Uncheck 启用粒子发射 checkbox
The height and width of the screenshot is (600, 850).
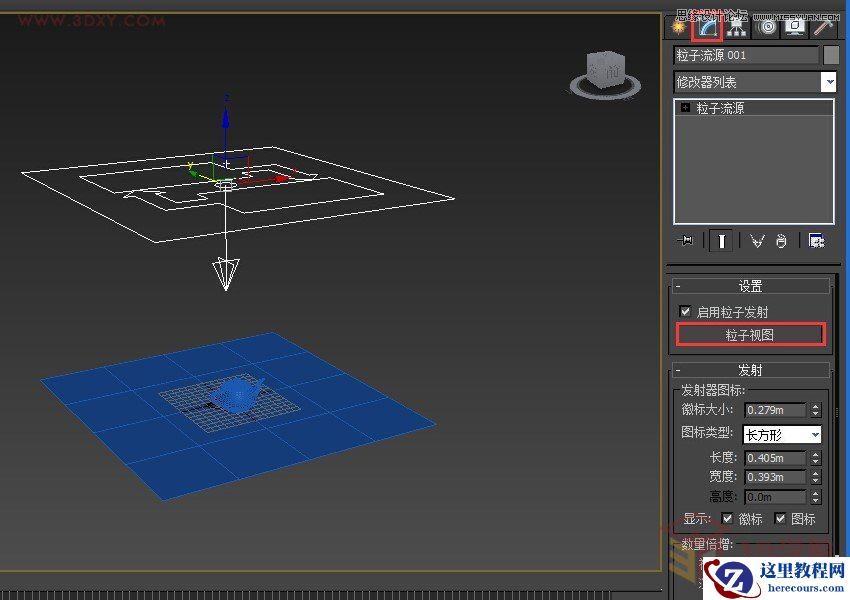[x=685, y=310]
